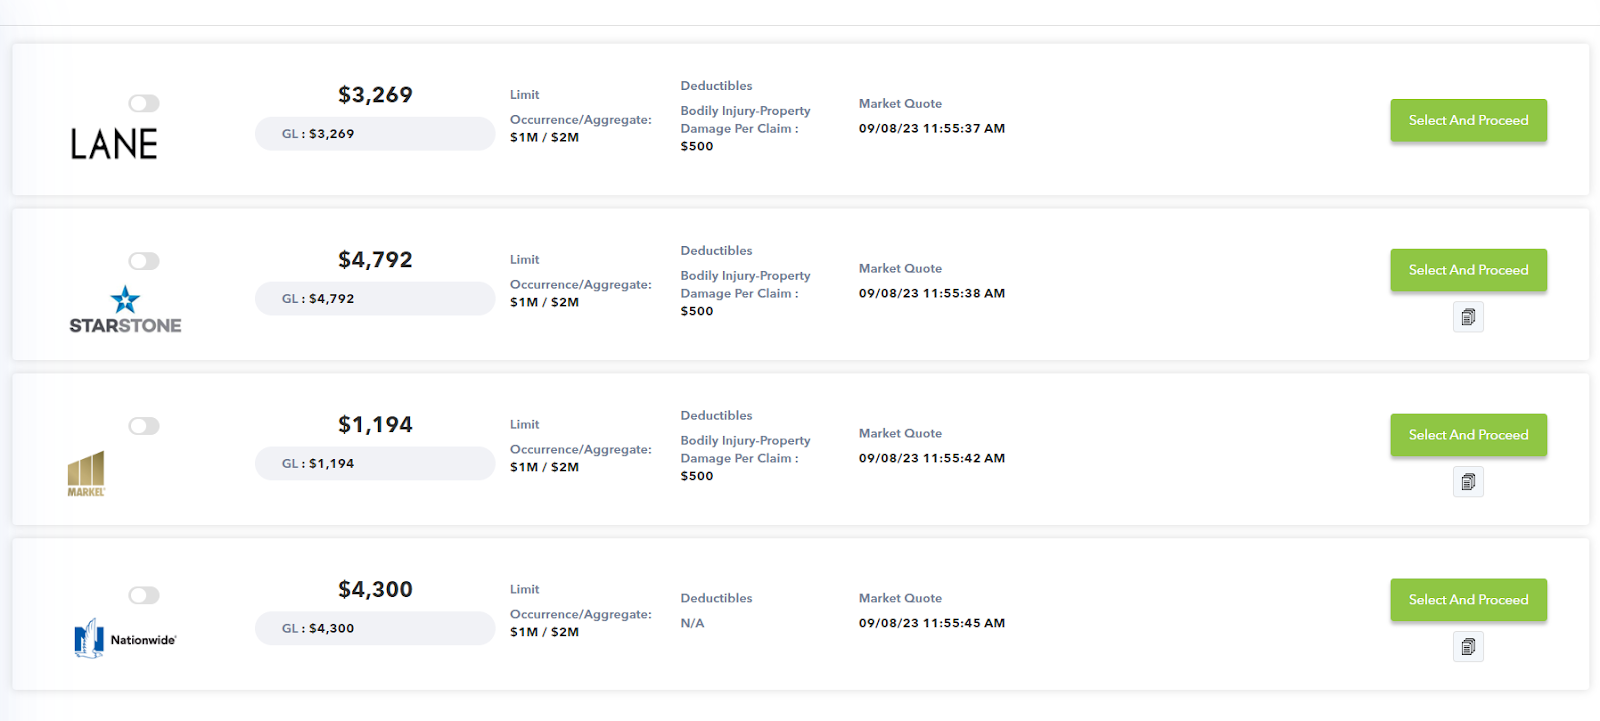The height and width of the screenshot is (721, 1600).
Task: Select And Proceed with LANE quote
Action: point(1468,120)
